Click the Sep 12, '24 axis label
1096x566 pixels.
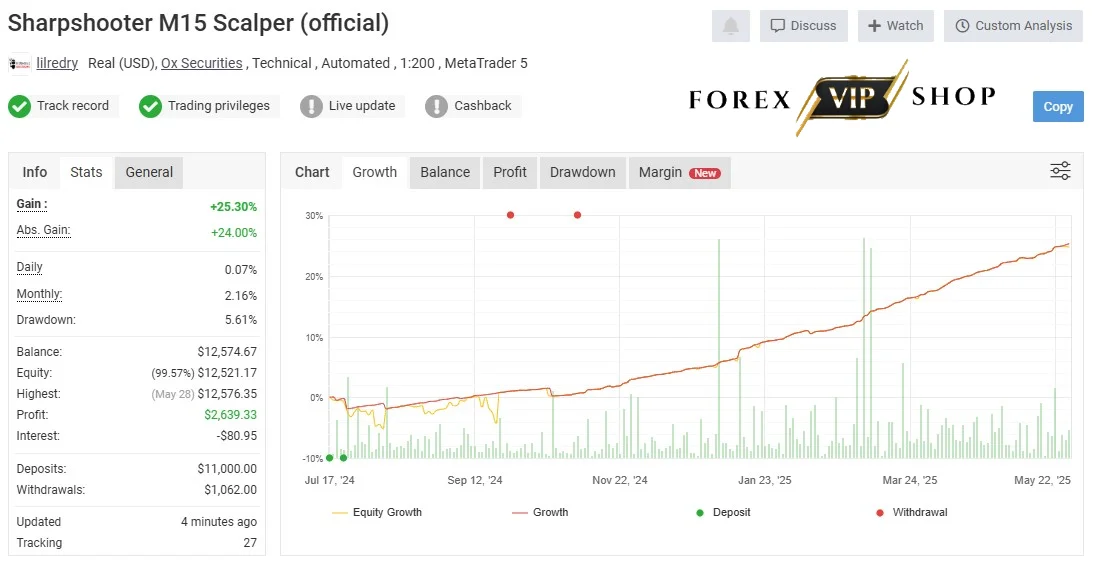[475, 480]
